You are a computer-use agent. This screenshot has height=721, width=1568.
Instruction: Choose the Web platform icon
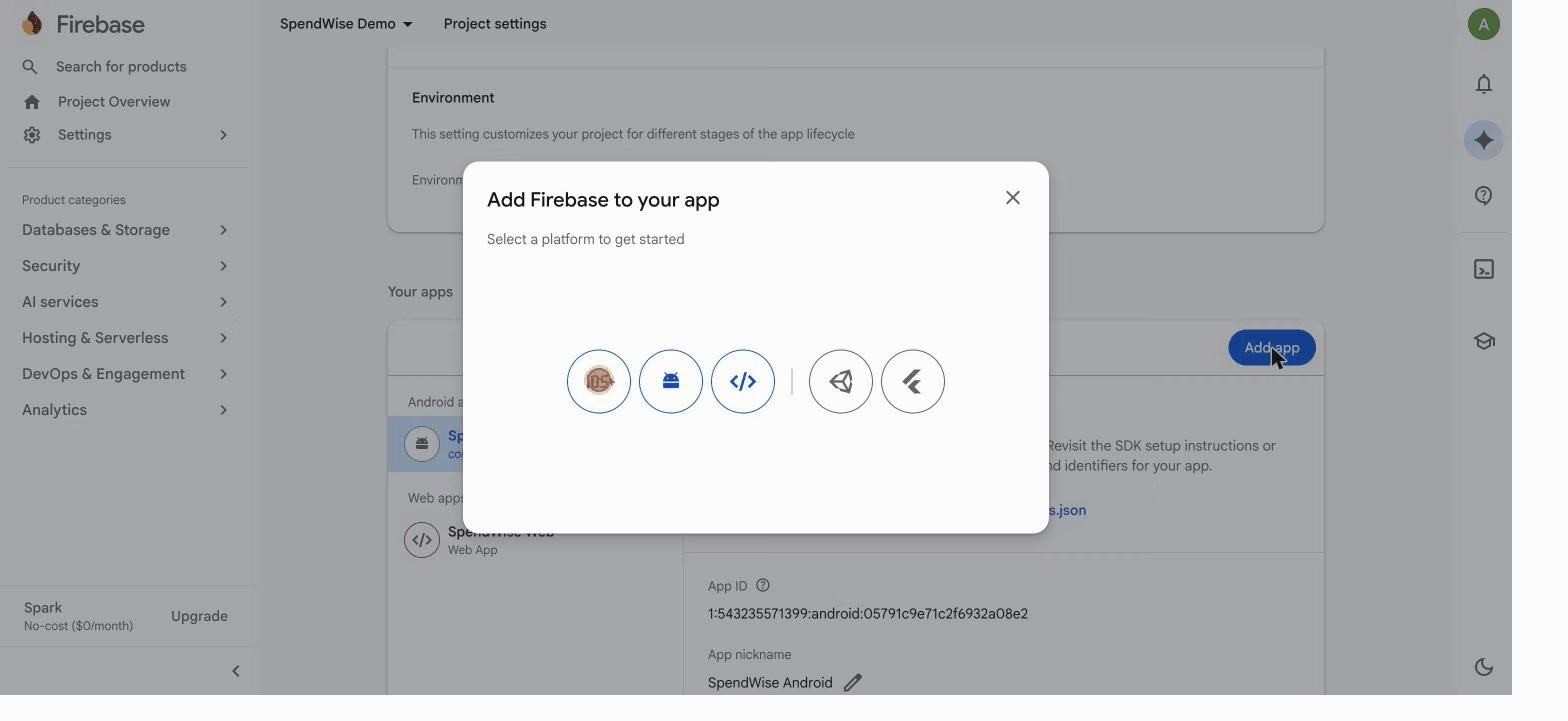click(743, 381)
